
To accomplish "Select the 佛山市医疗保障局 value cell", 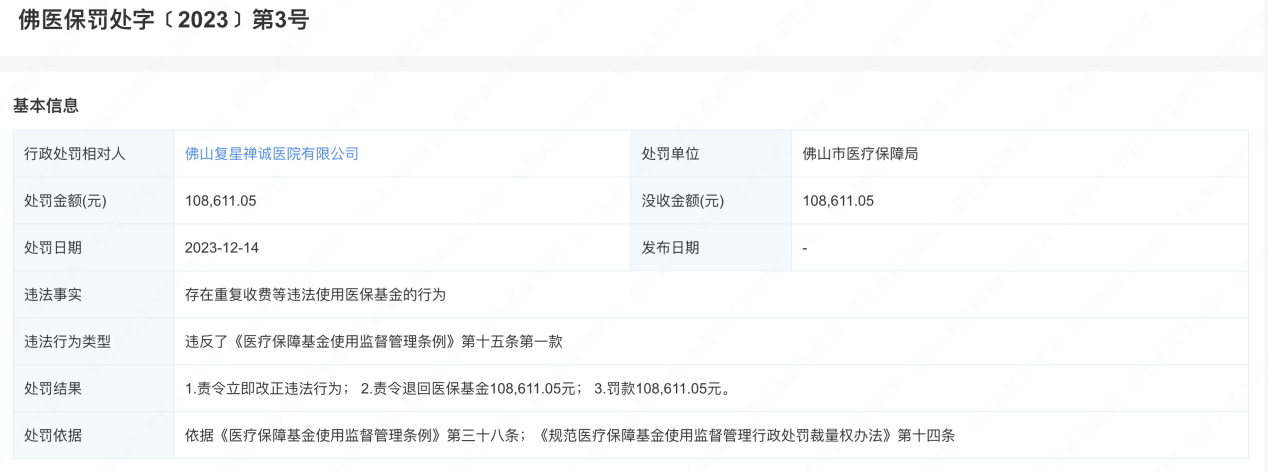I will pyautogui.click(x=1020, y=154).
